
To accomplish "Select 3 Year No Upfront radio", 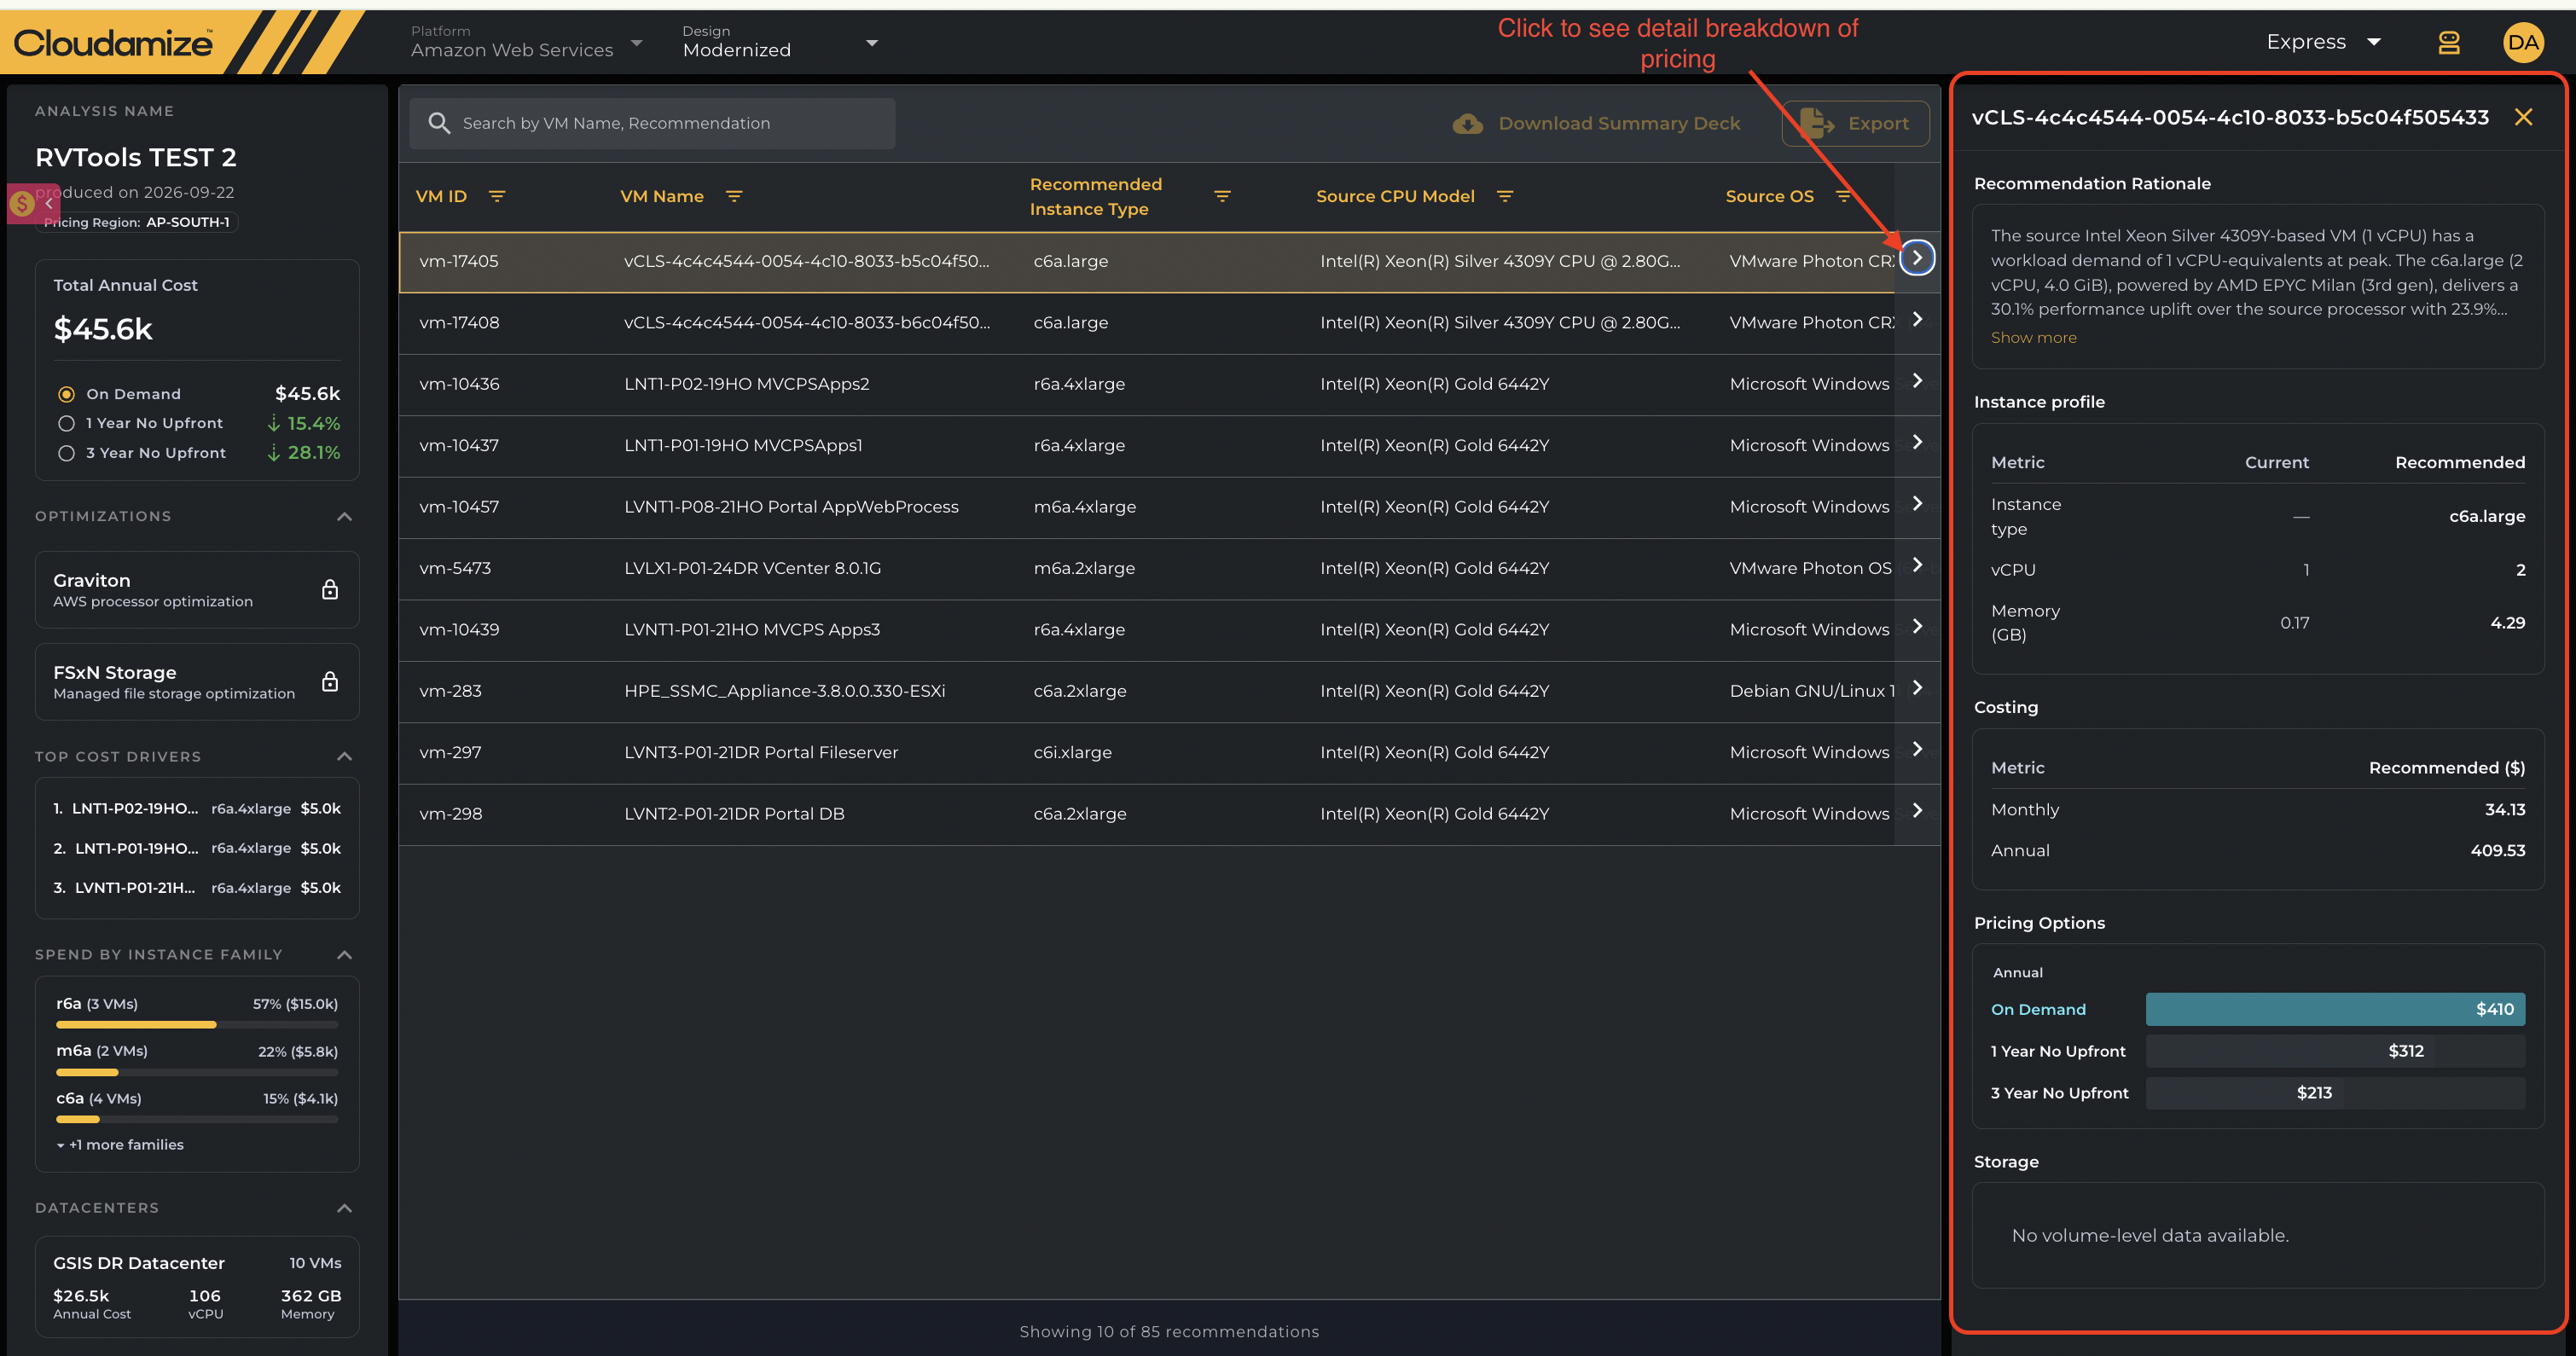I will point(66,453).
